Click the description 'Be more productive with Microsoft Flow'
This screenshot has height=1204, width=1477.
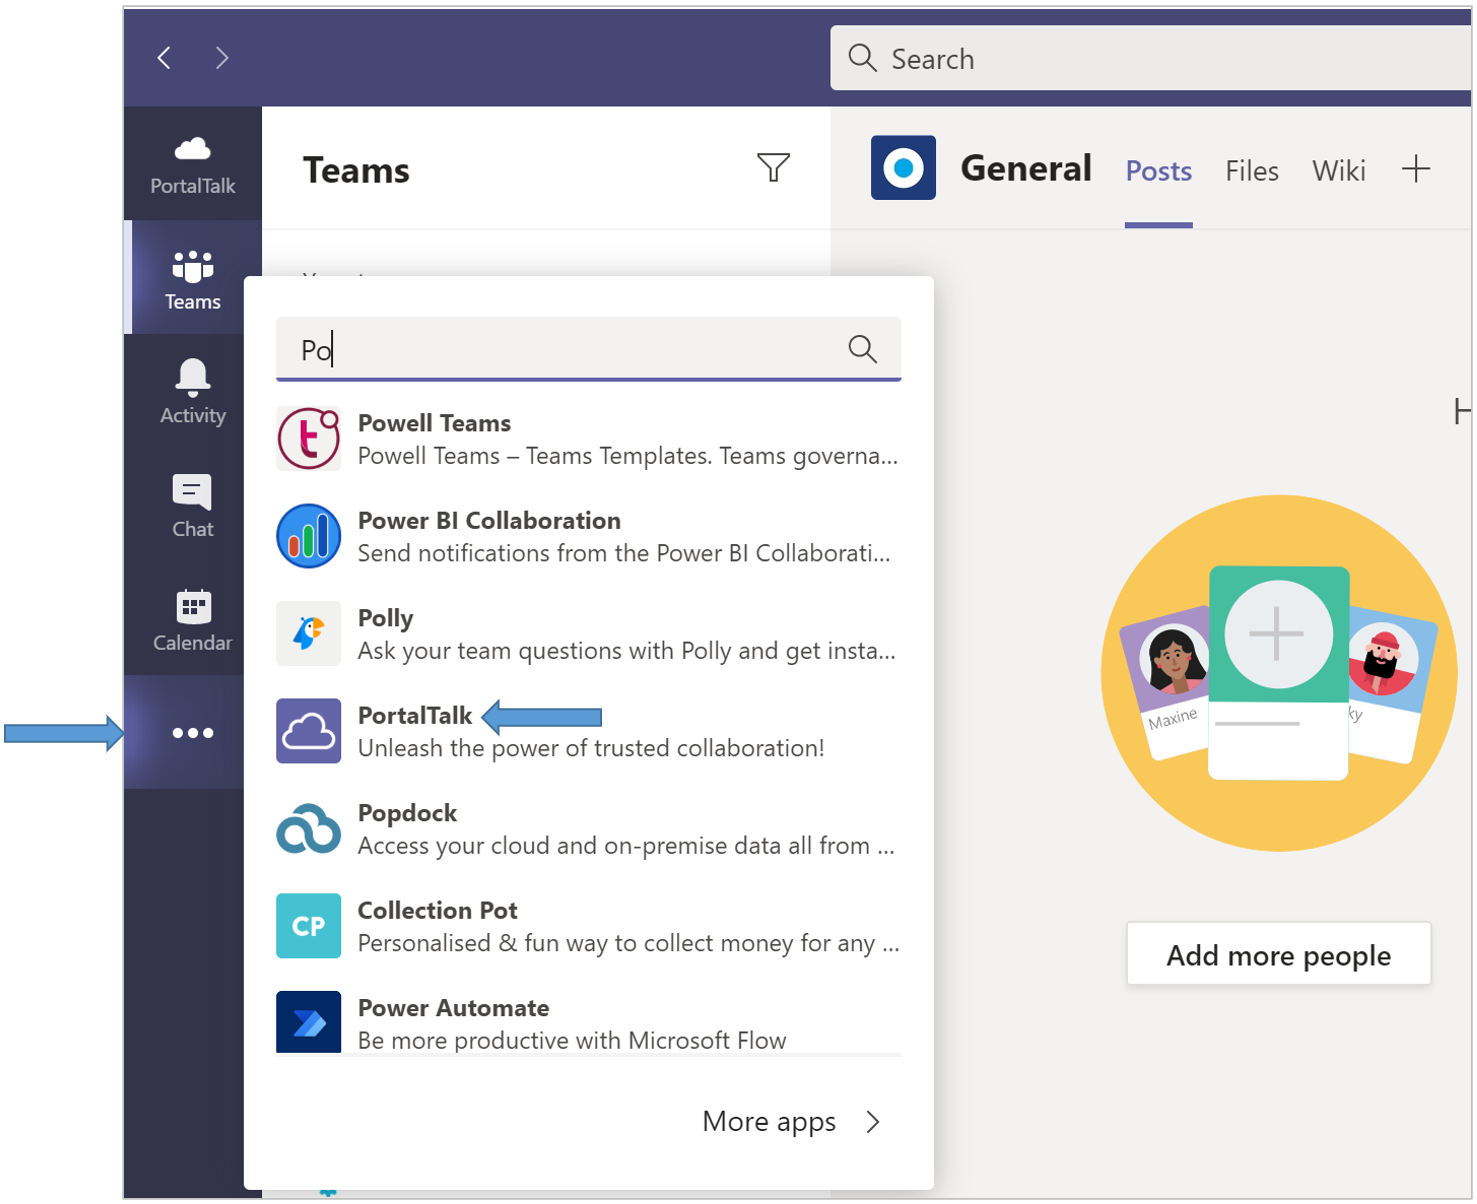572,1040
